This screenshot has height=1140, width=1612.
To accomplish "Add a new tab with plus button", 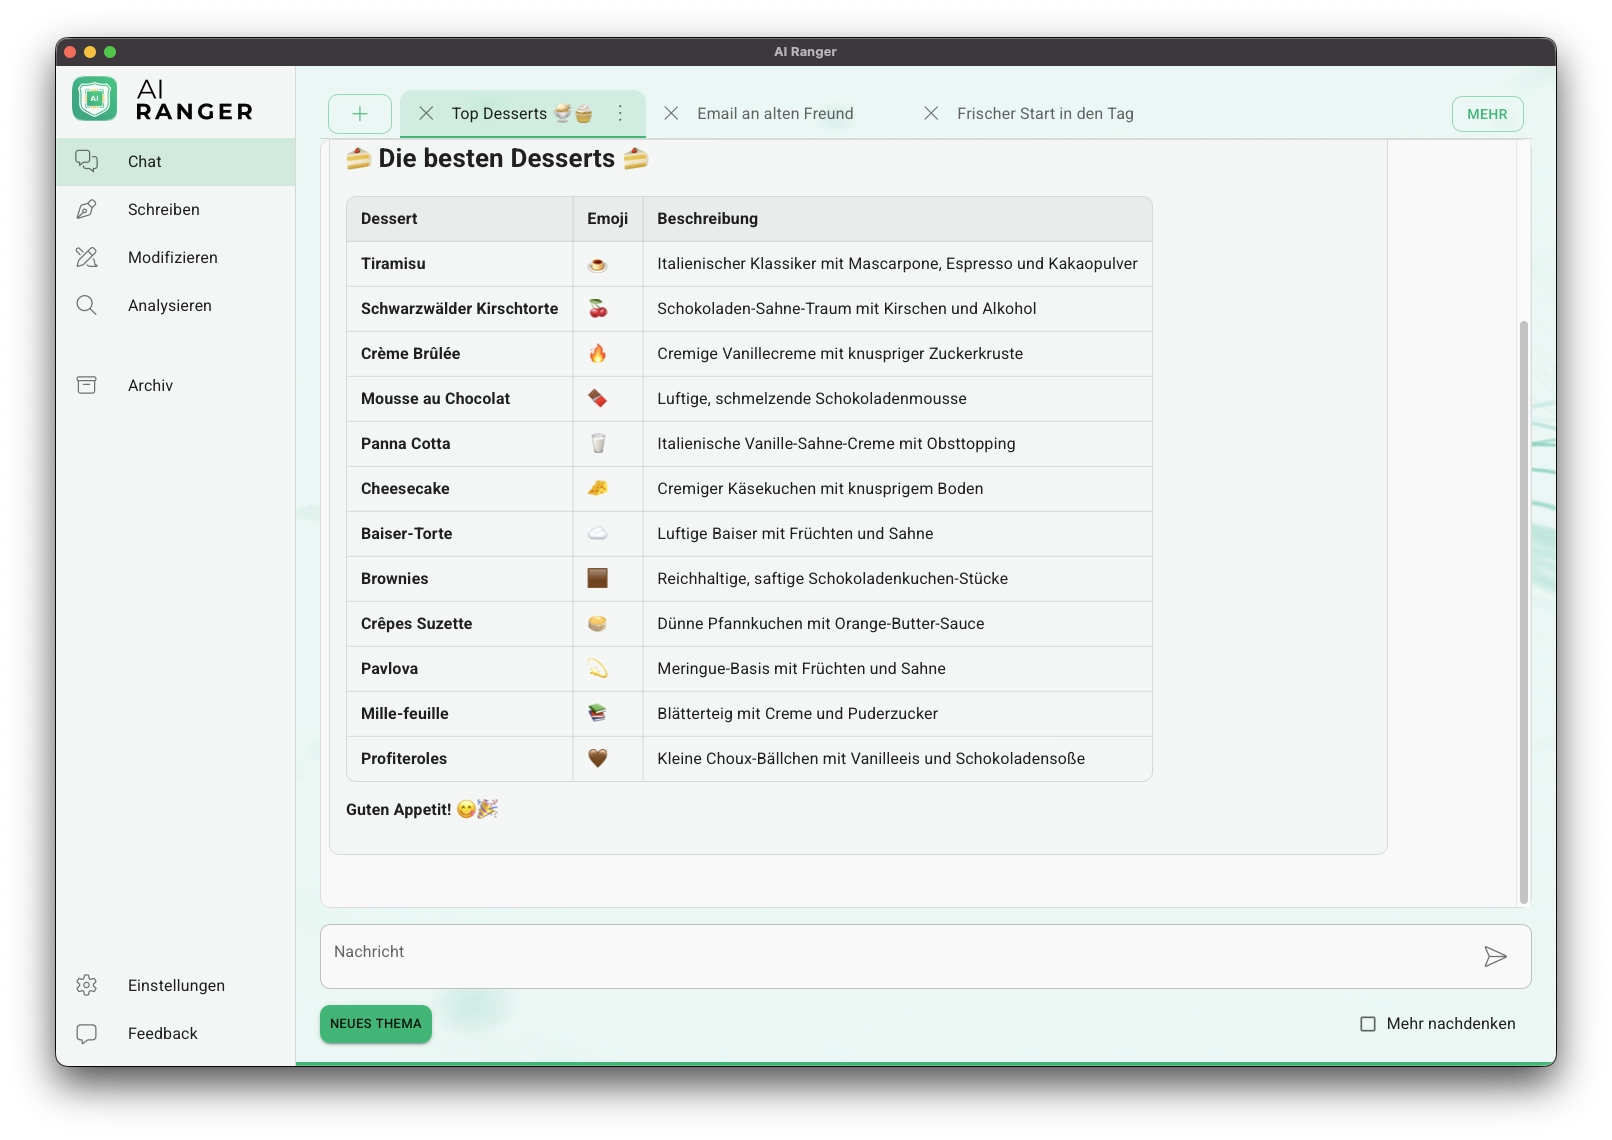I will pos(360,114).
